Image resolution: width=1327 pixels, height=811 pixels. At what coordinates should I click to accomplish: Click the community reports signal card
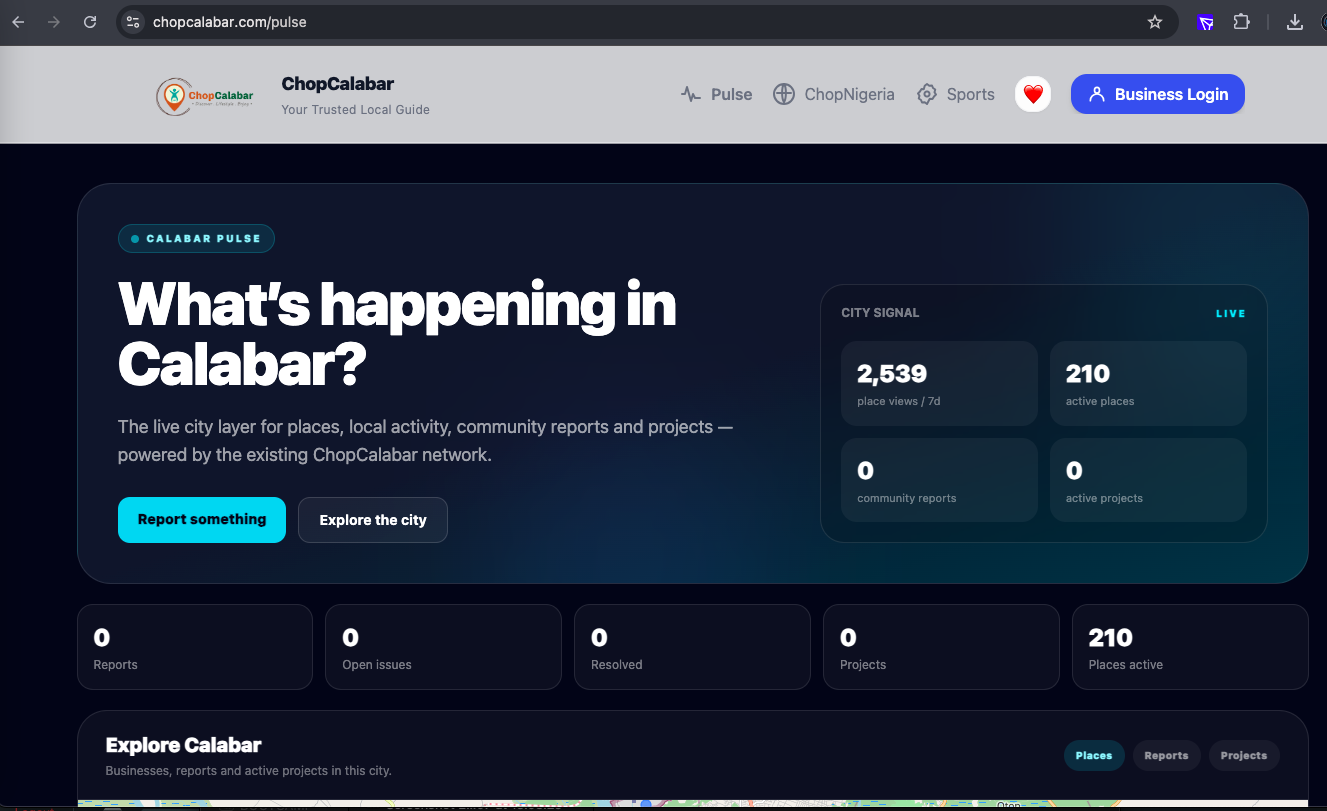click(x=939, y=480)
